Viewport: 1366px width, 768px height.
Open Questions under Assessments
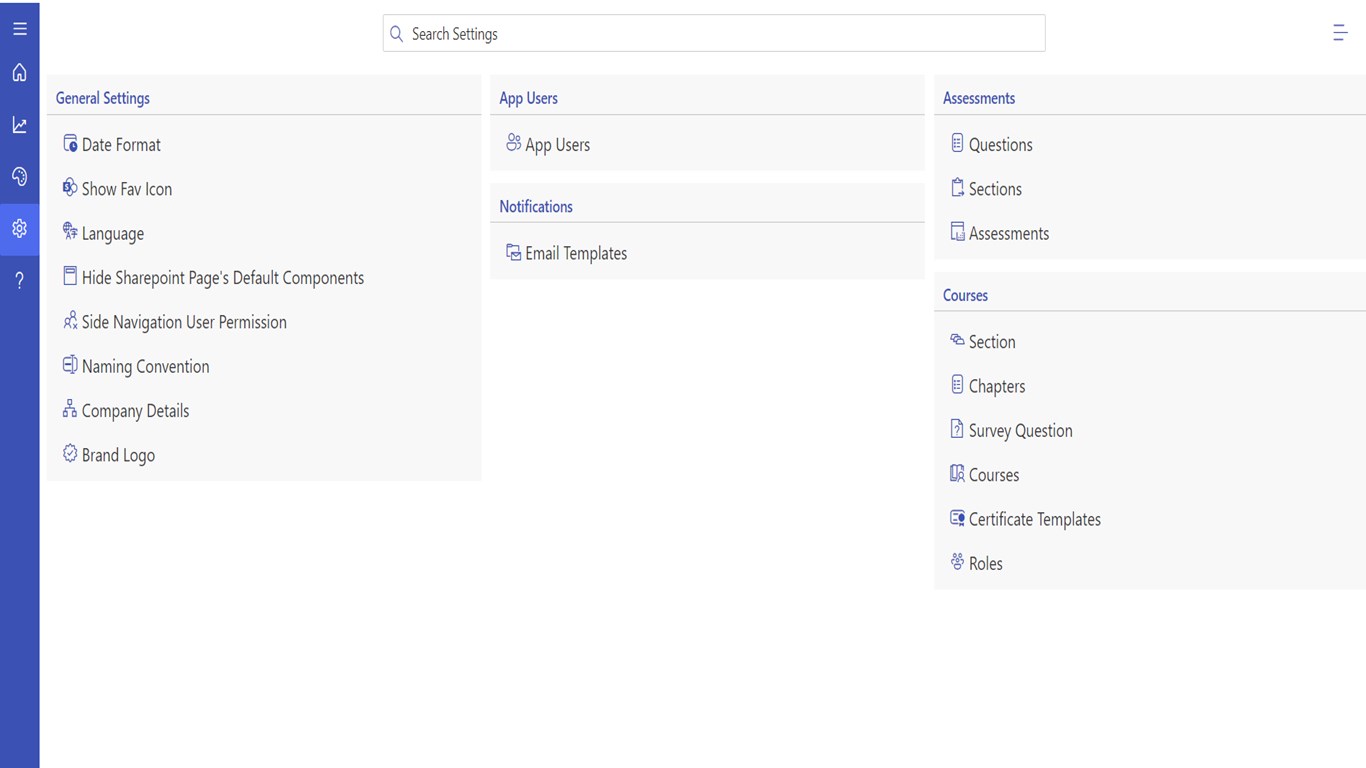click(x=1000, y=145)
